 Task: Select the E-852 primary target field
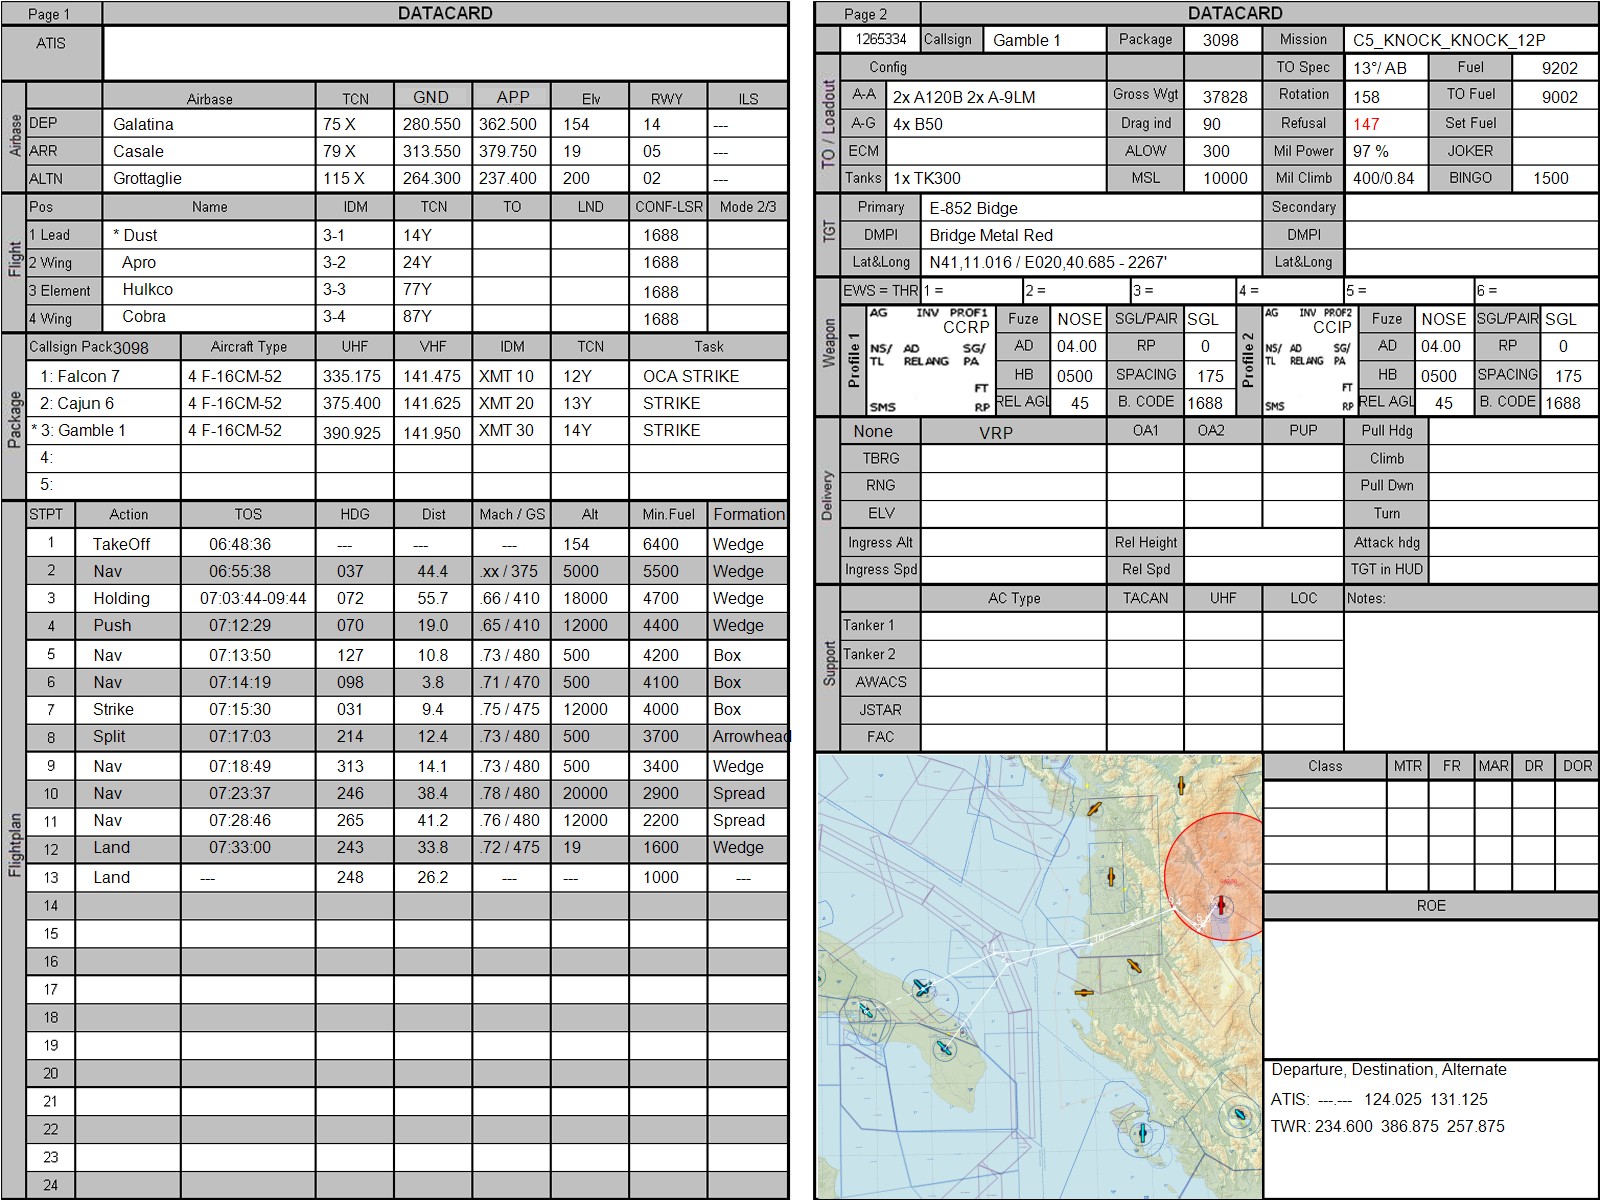click(1091, 208)
